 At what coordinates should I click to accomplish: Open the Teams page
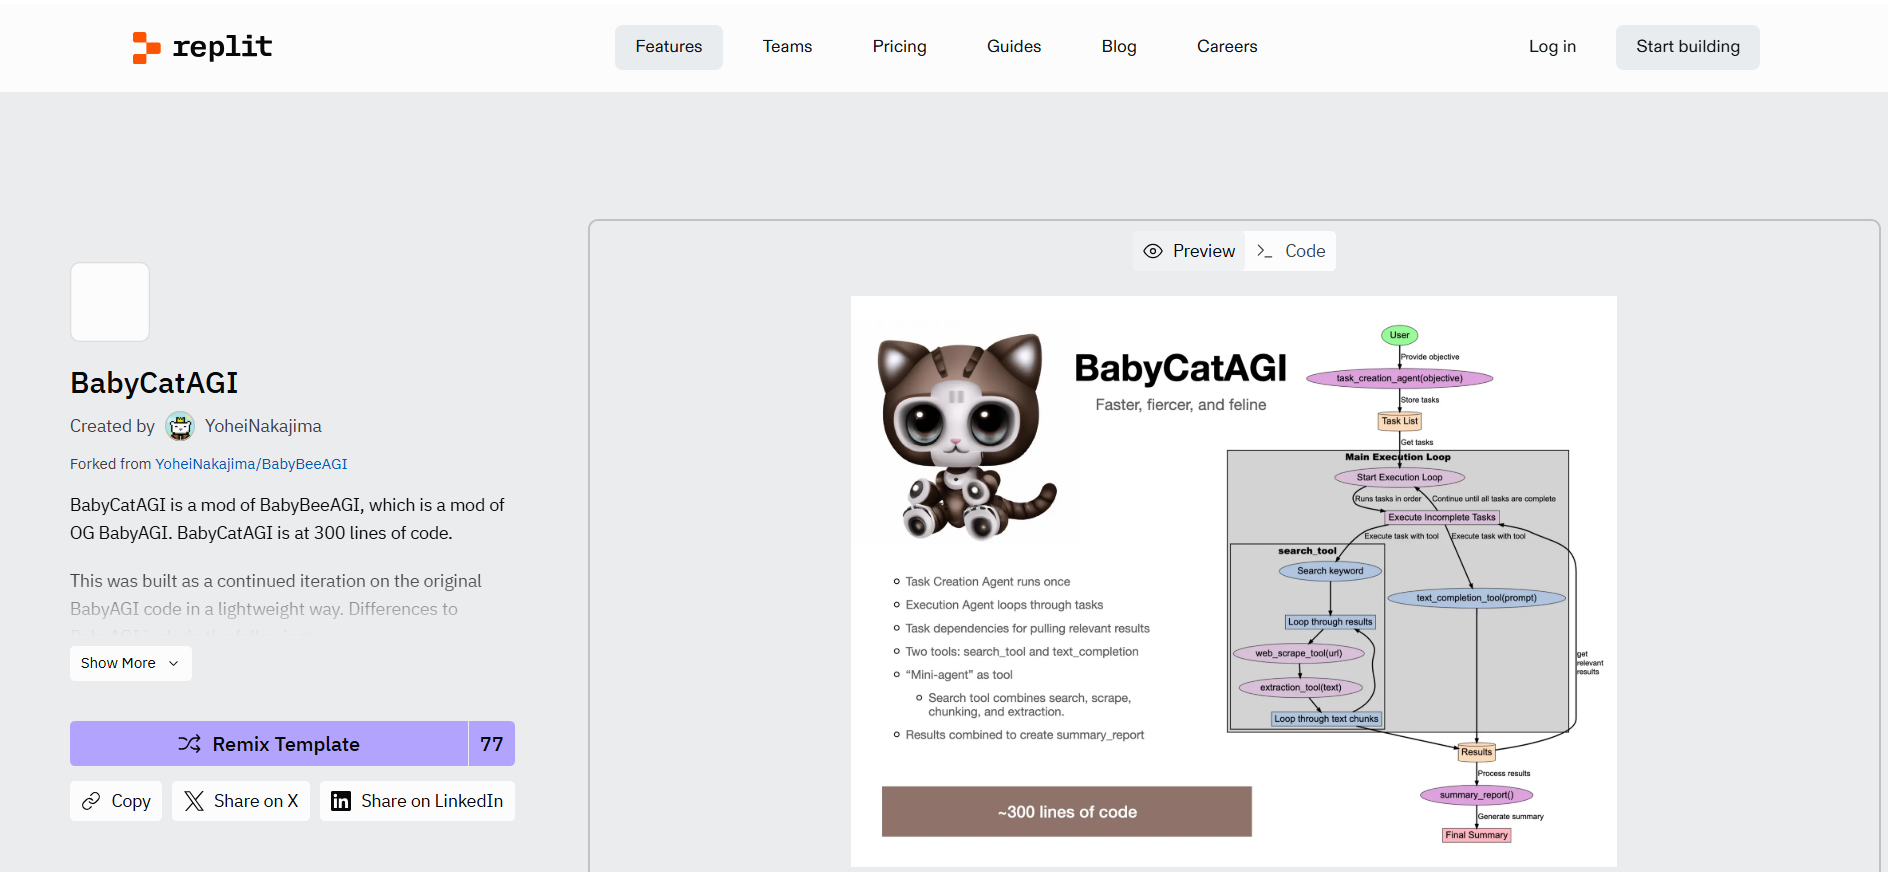point(787,47)
